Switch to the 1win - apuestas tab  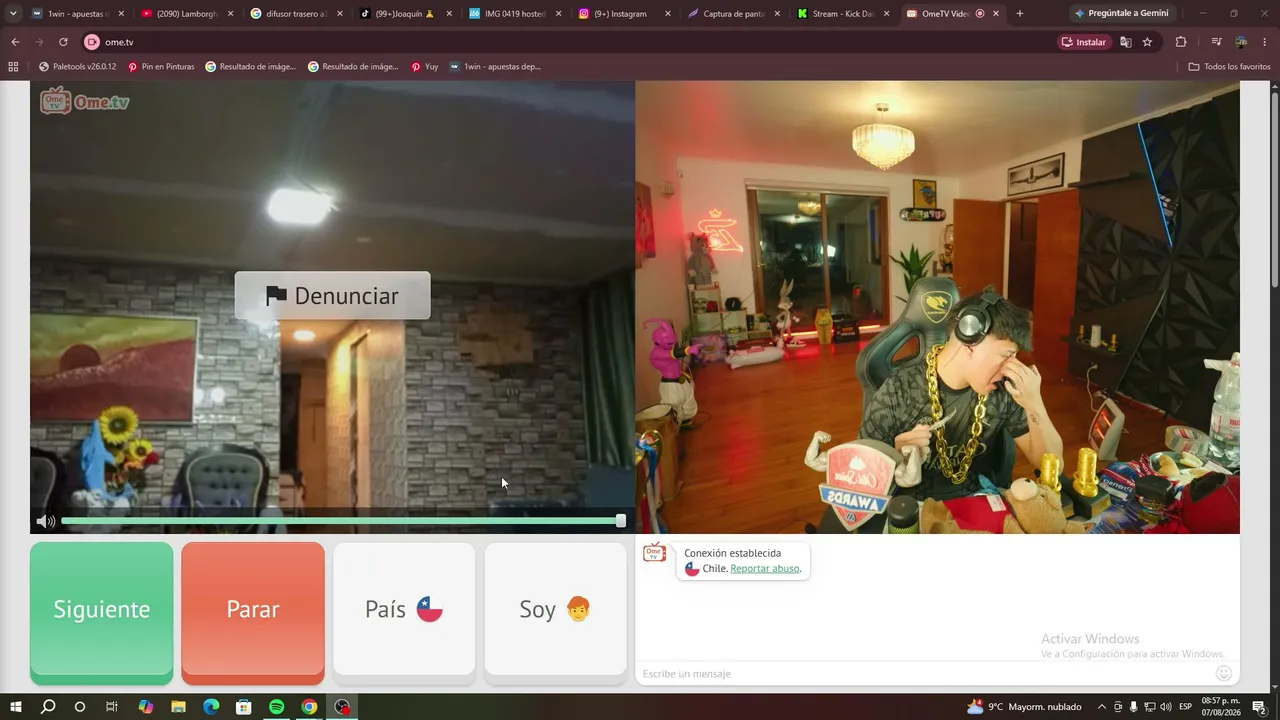(x=78, y=13)
